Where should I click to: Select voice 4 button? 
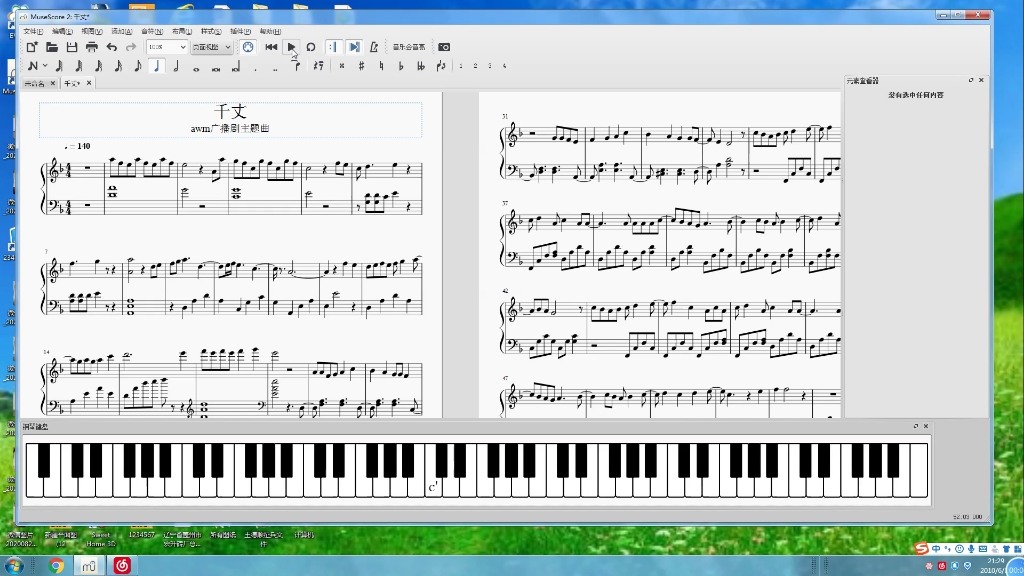click(x=504, y=66)
